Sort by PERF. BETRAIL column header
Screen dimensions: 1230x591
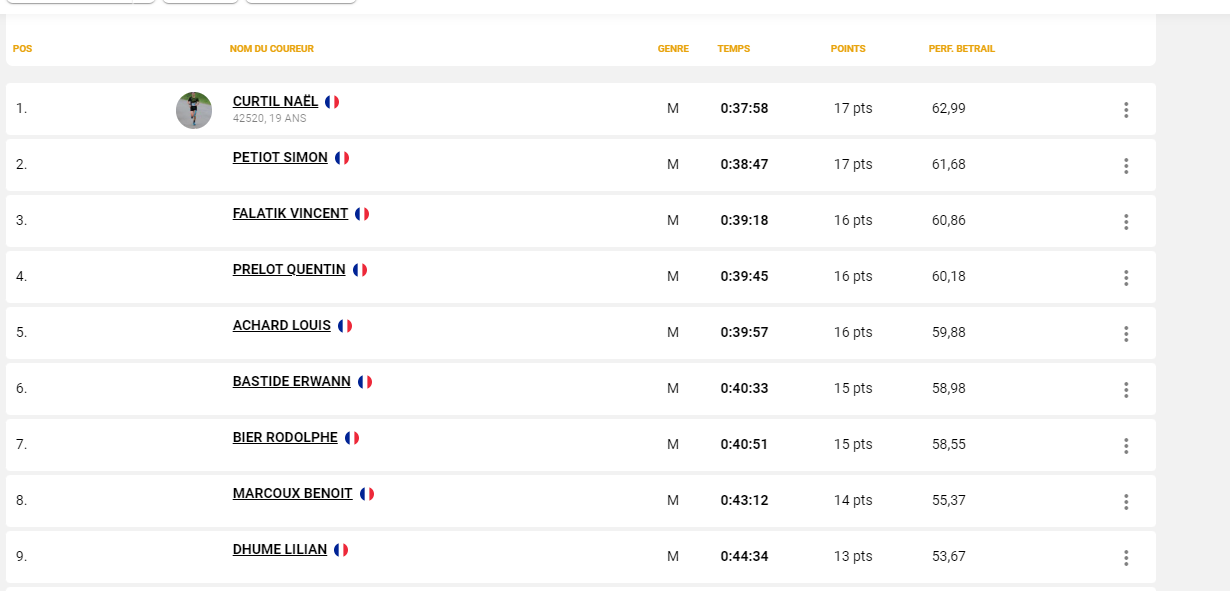click(961, 49)
